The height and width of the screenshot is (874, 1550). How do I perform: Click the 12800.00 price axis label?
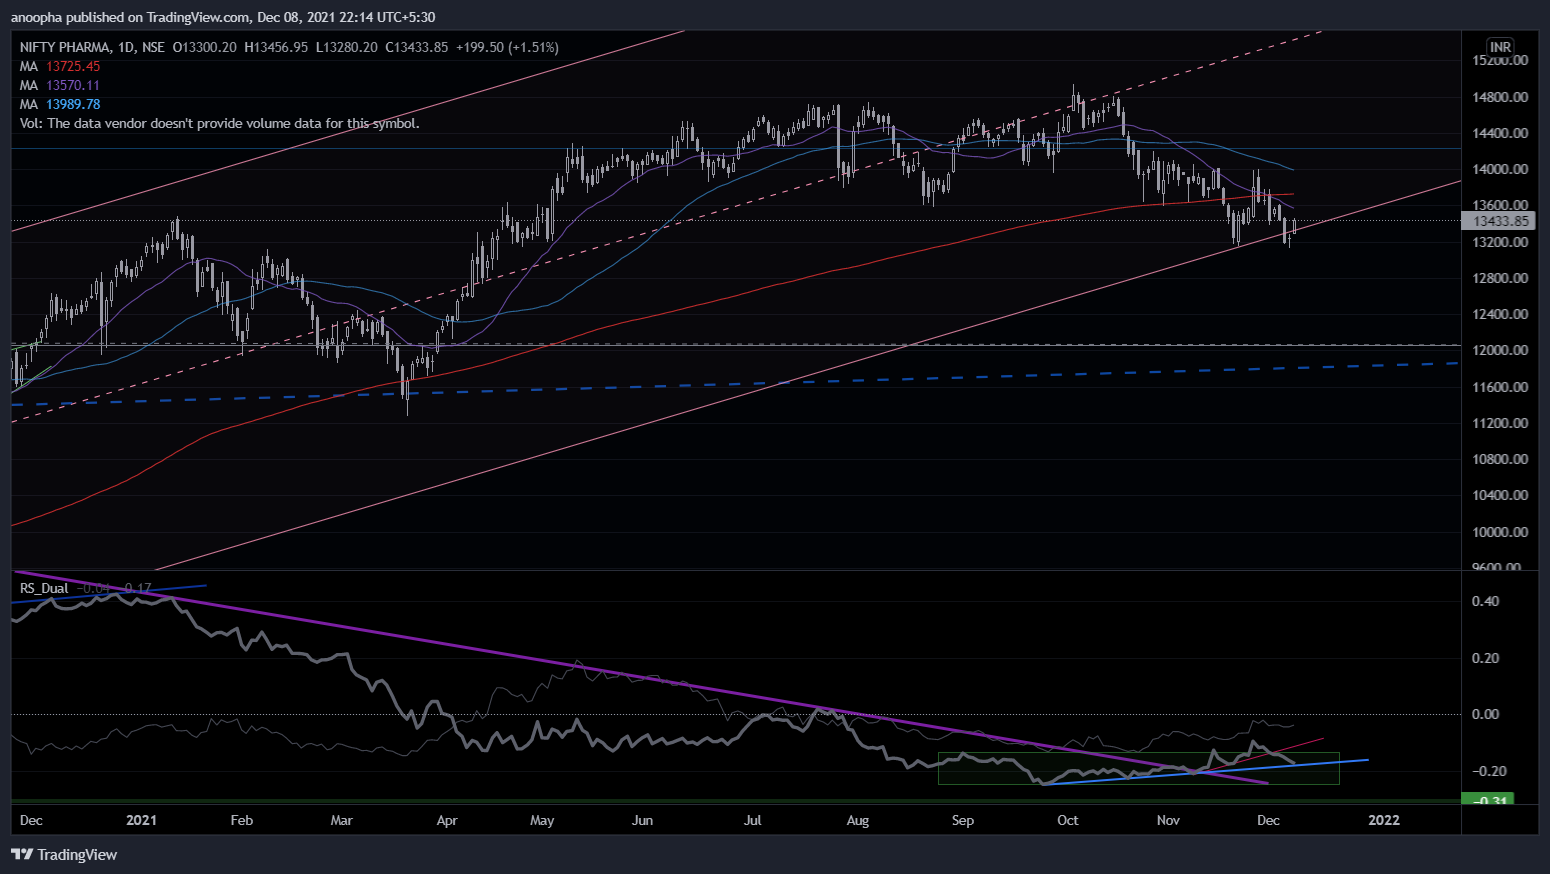point(1500,278)
